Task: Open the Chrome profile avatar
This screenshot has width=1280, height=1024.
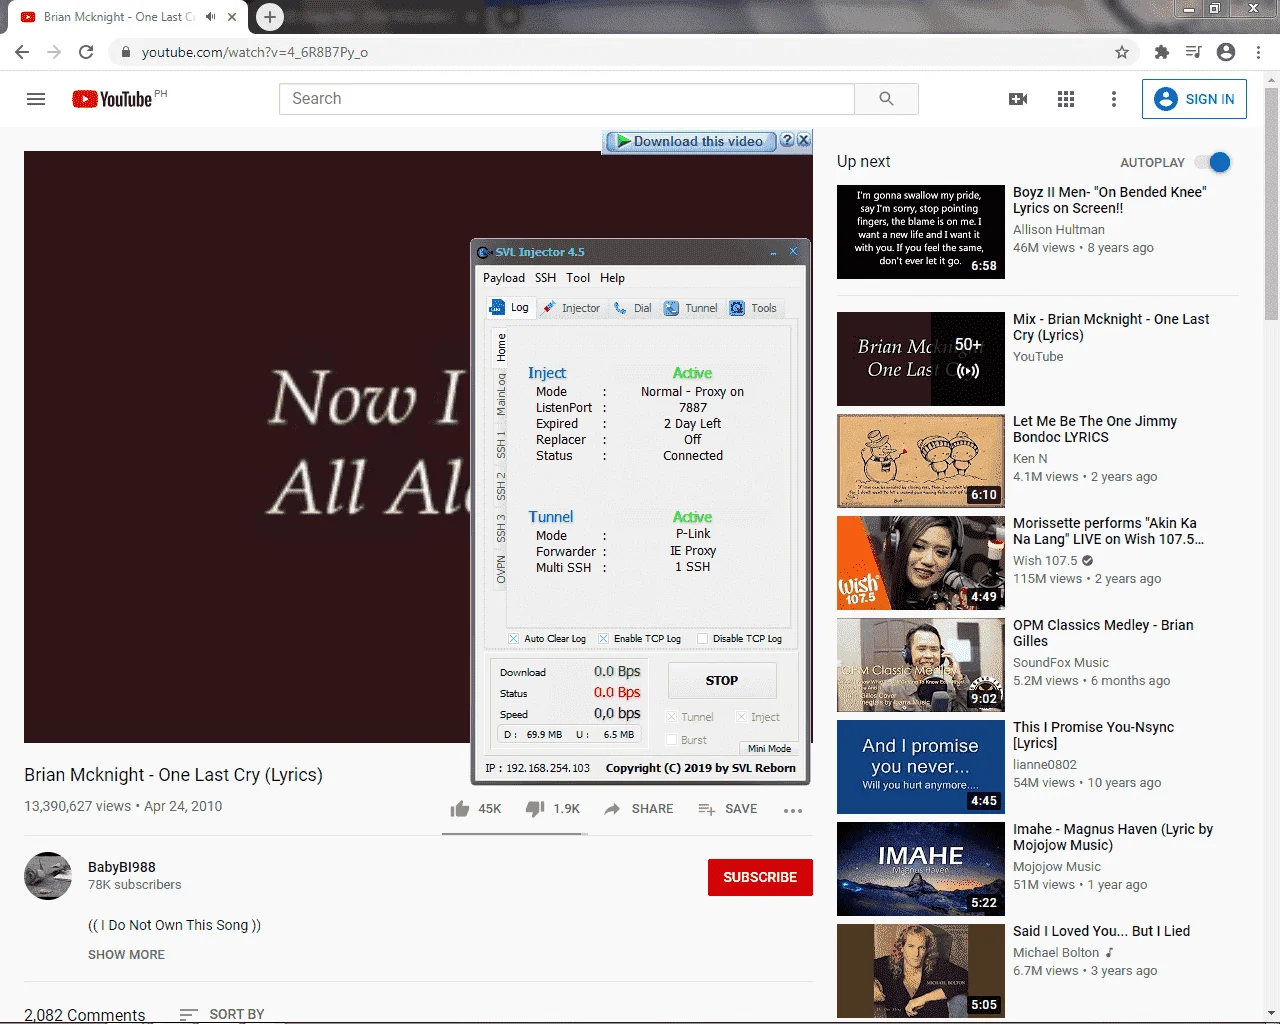Action: (x=1226, y=52)
